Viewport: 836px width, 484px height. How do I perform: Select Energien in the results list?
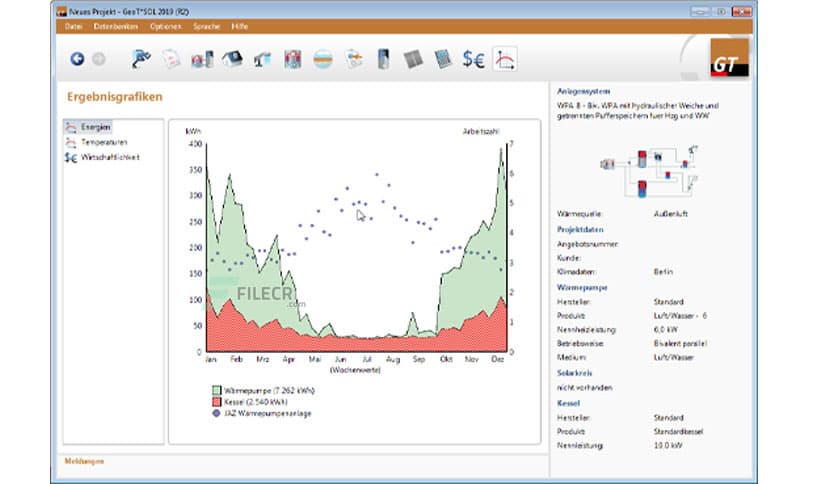(95, 127)
